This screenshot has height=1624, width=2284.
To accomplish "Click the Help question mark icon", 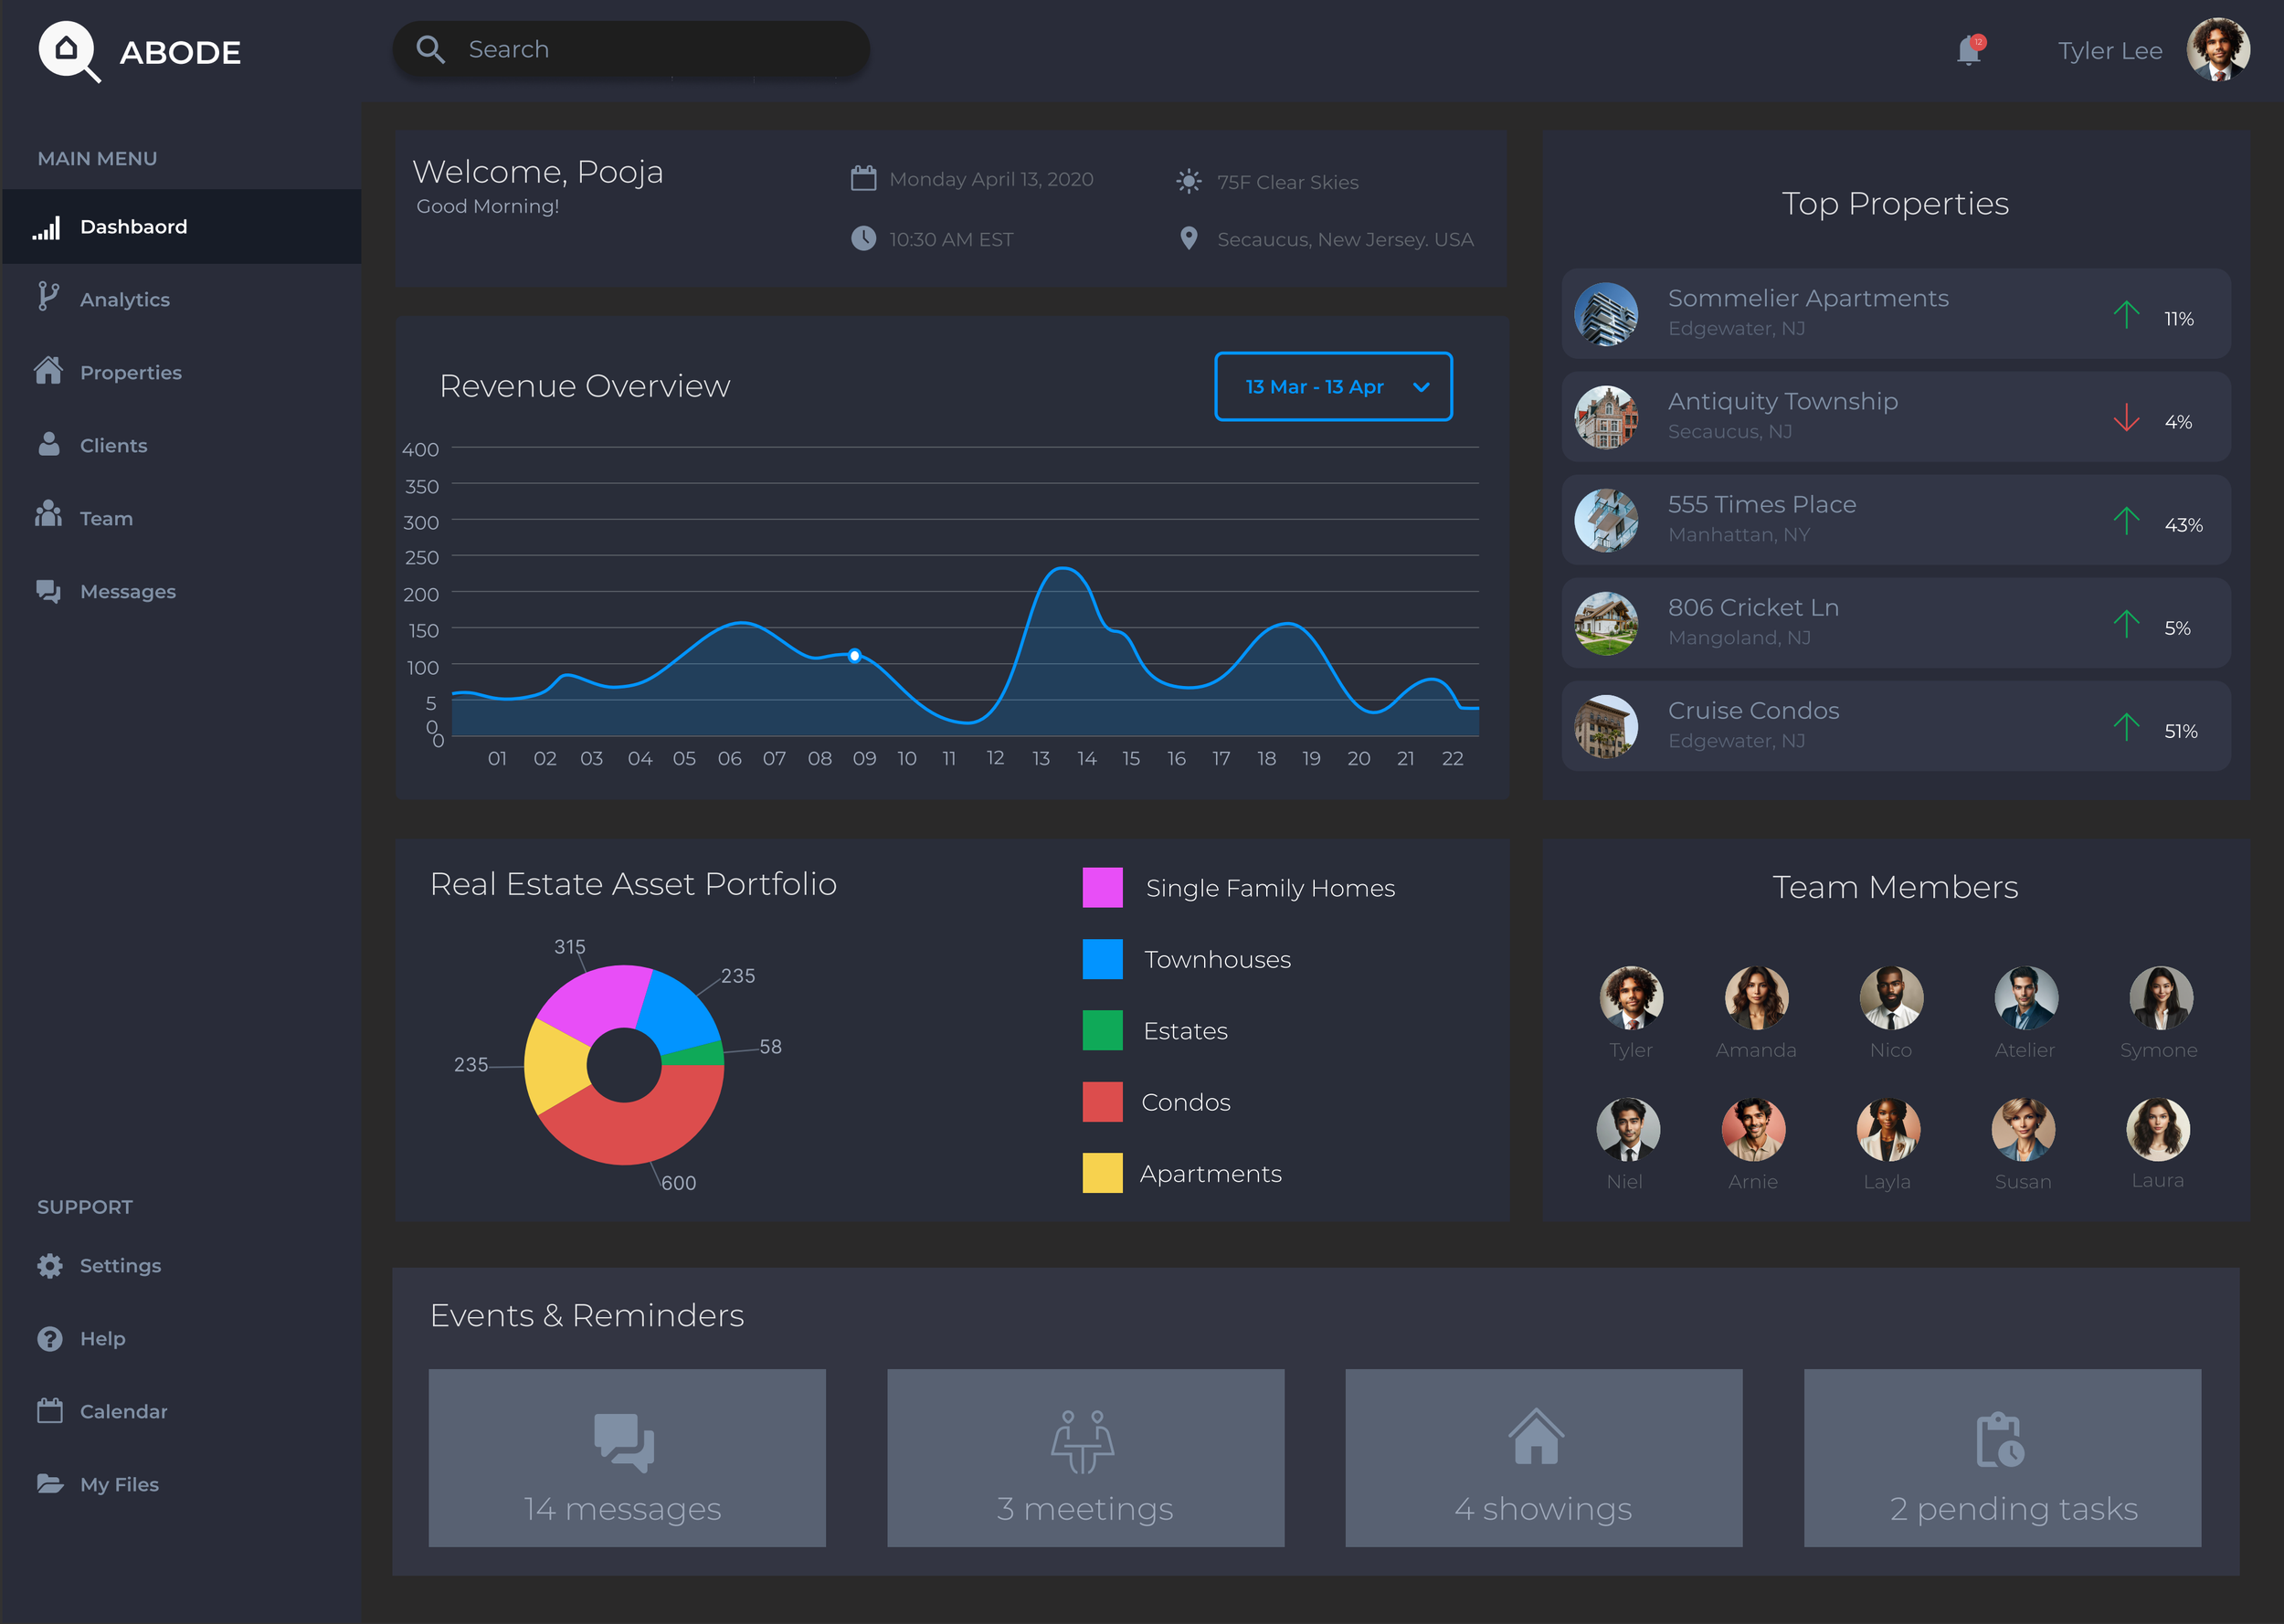I will (50, 1338).
